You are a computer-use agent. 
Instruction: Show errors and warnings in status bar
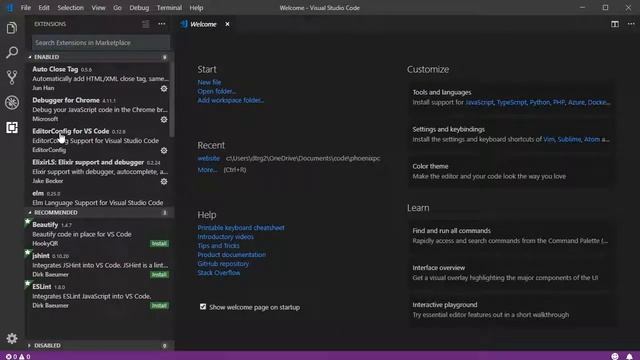click(18, 356)
